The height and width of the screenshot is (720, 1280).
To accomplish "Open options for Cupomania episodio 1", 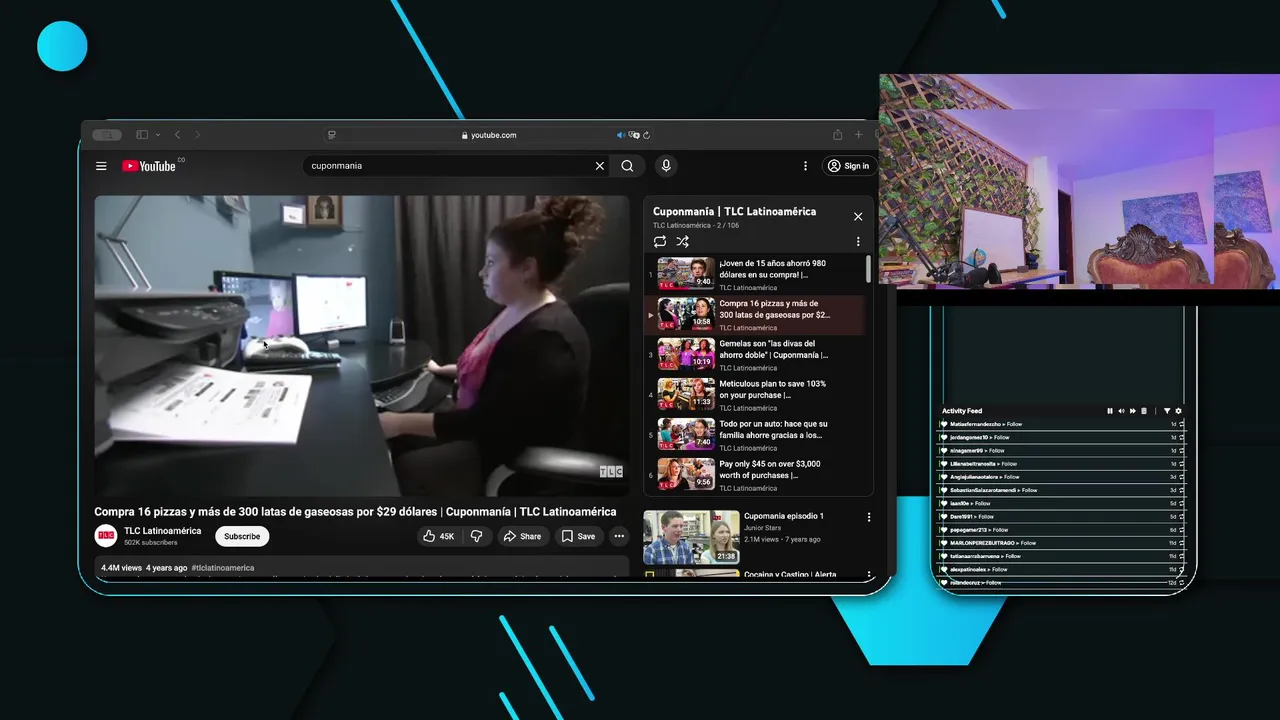I will (869, 517).
